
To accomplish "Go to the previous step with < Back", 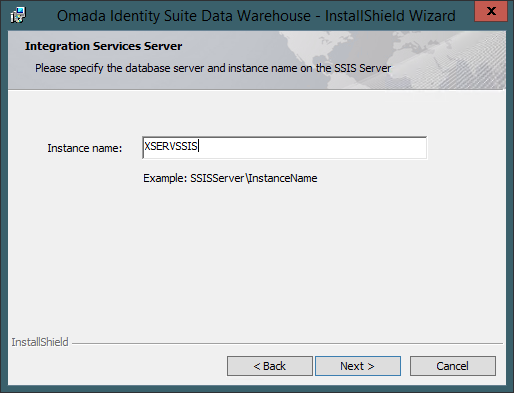I will [270, 366].
